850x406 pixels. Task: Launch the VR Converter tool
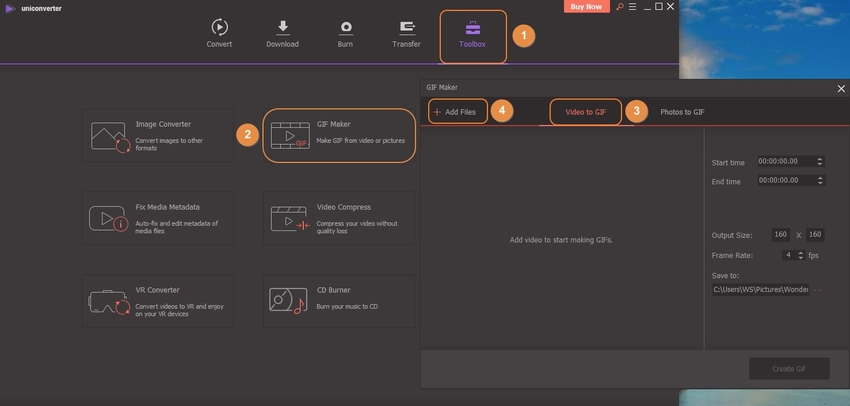[158, 300]
